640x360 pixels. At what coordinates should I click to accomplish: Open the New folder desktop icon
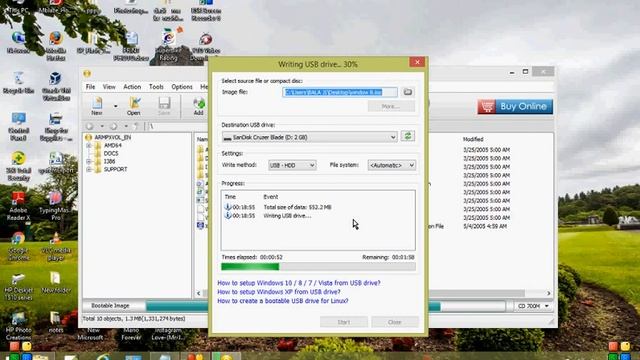click(56, 282)
